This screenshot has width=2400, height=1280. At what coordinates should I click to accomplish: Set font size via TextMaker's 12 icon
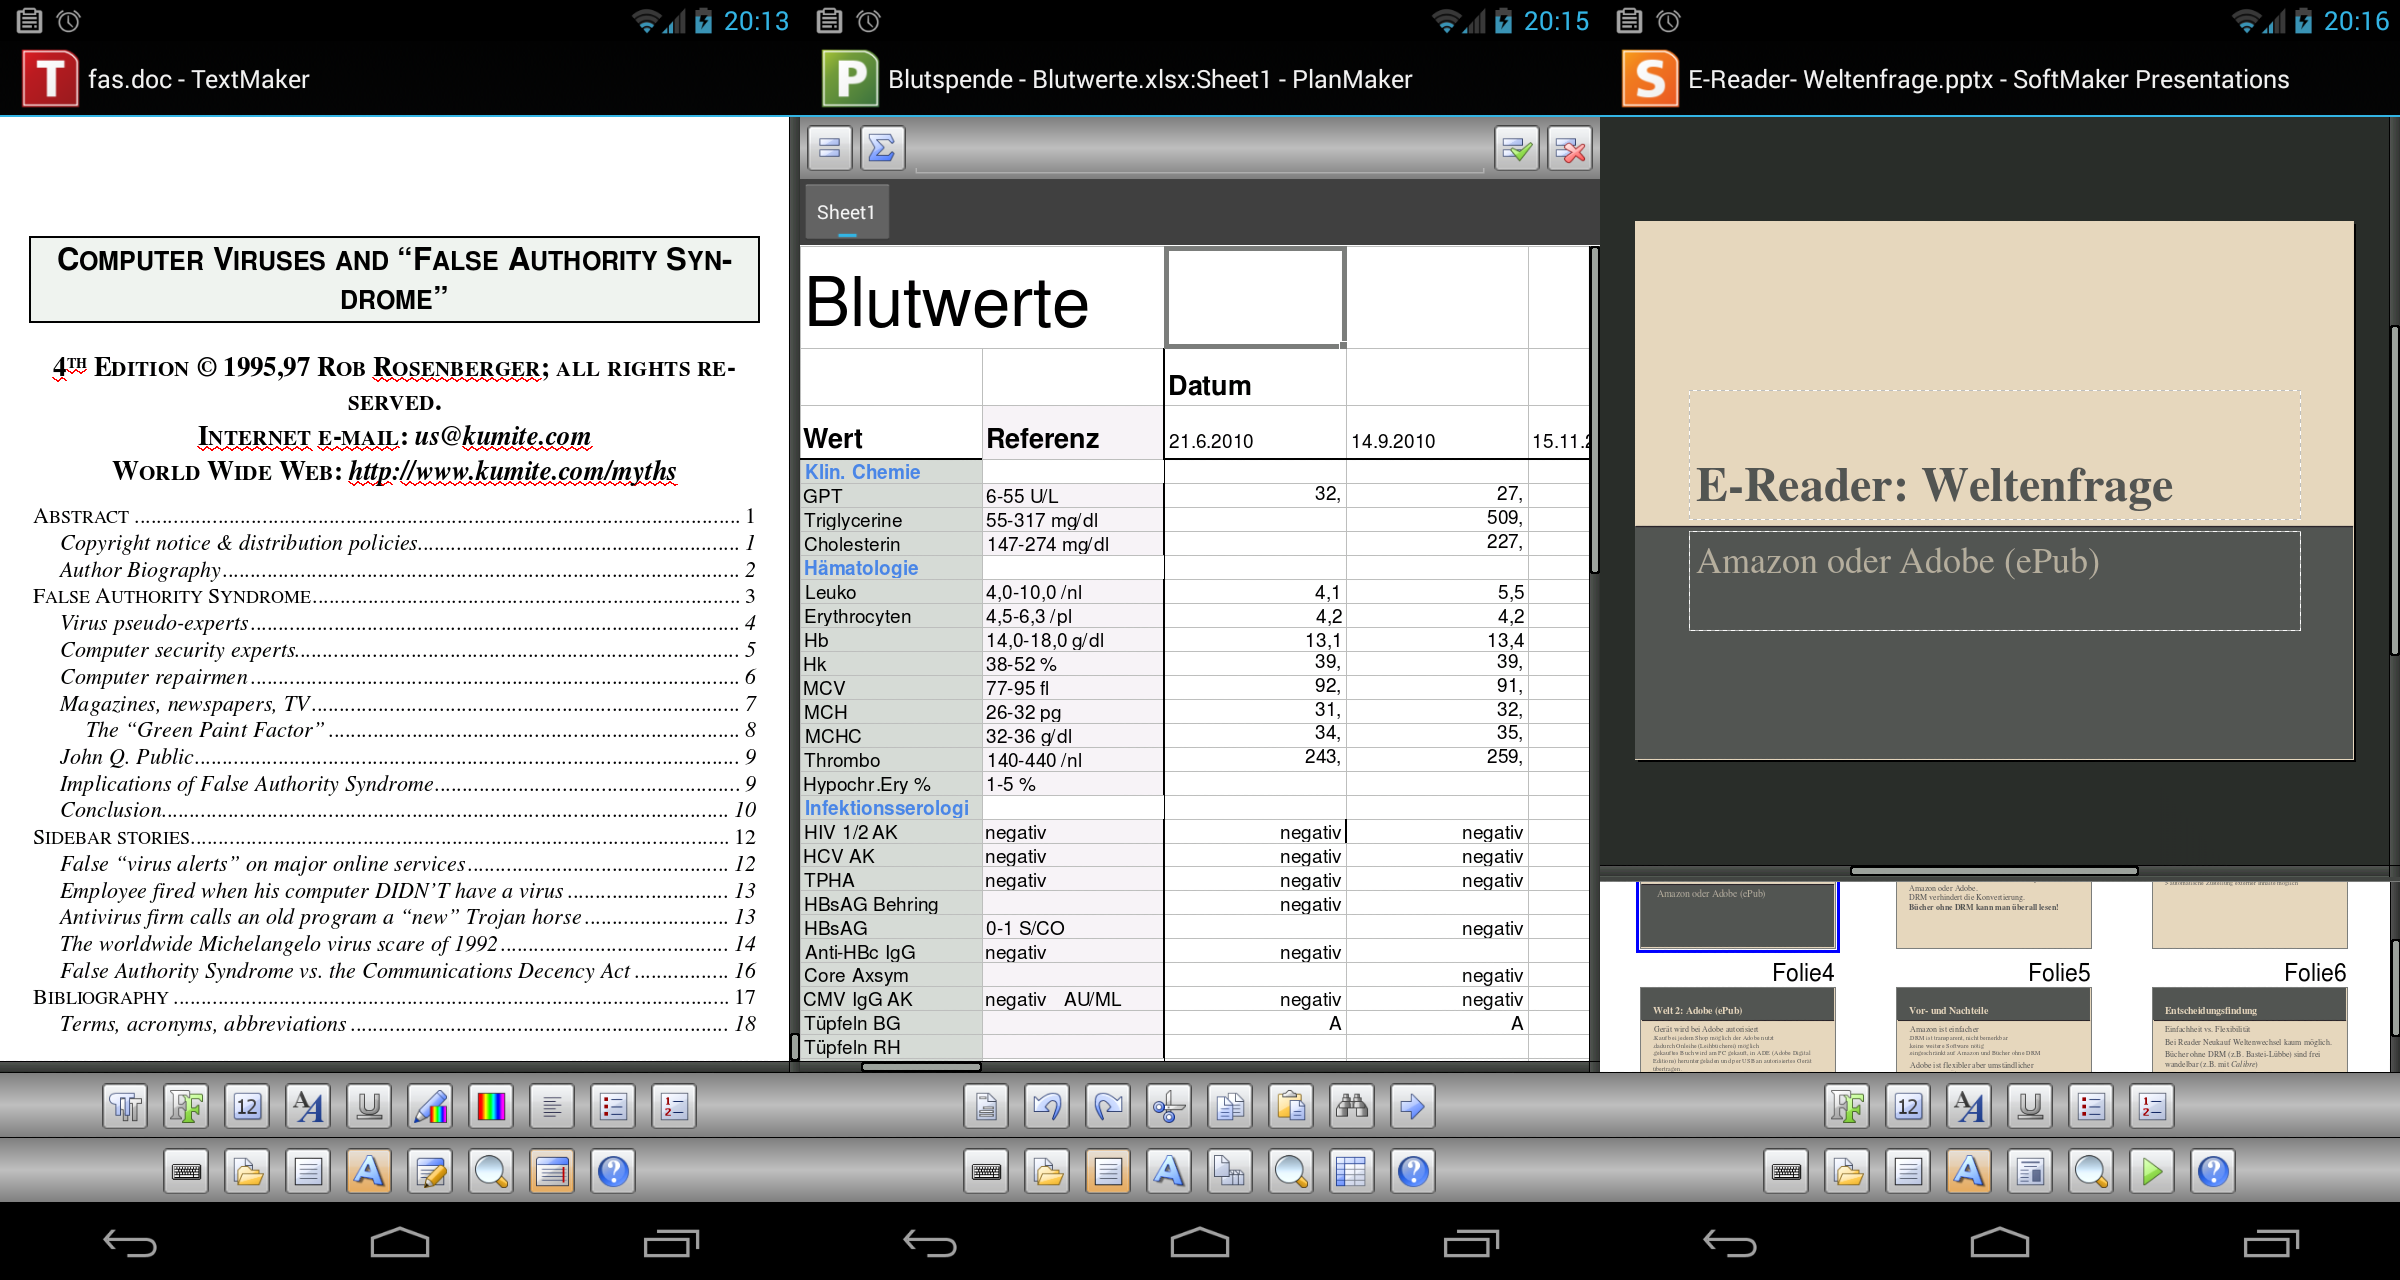247,1106
